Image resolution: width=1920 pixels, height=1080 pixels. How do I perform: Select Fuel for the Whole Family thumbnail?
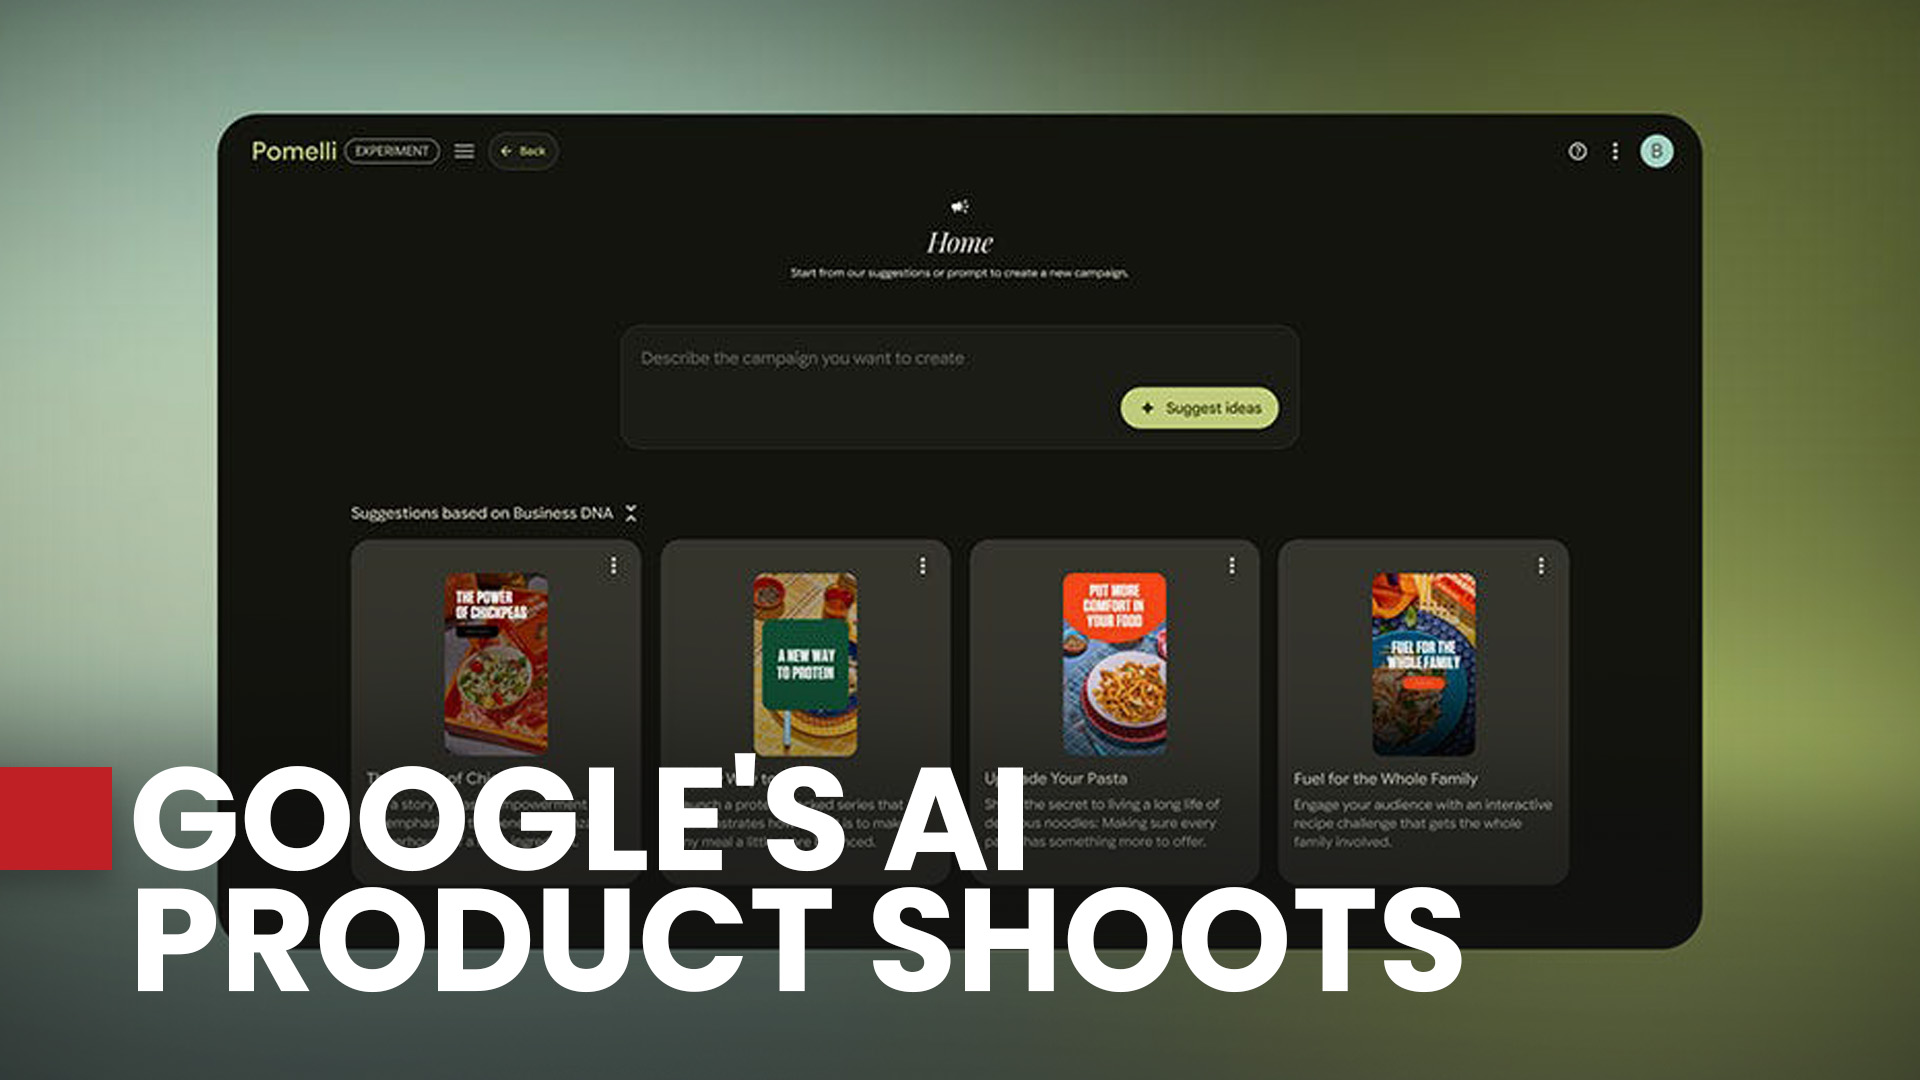coord(1423,663)
